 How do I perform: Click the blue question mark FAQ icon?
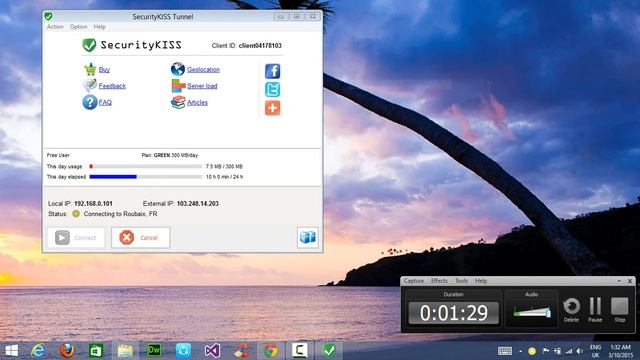click(x=89, y=102)
